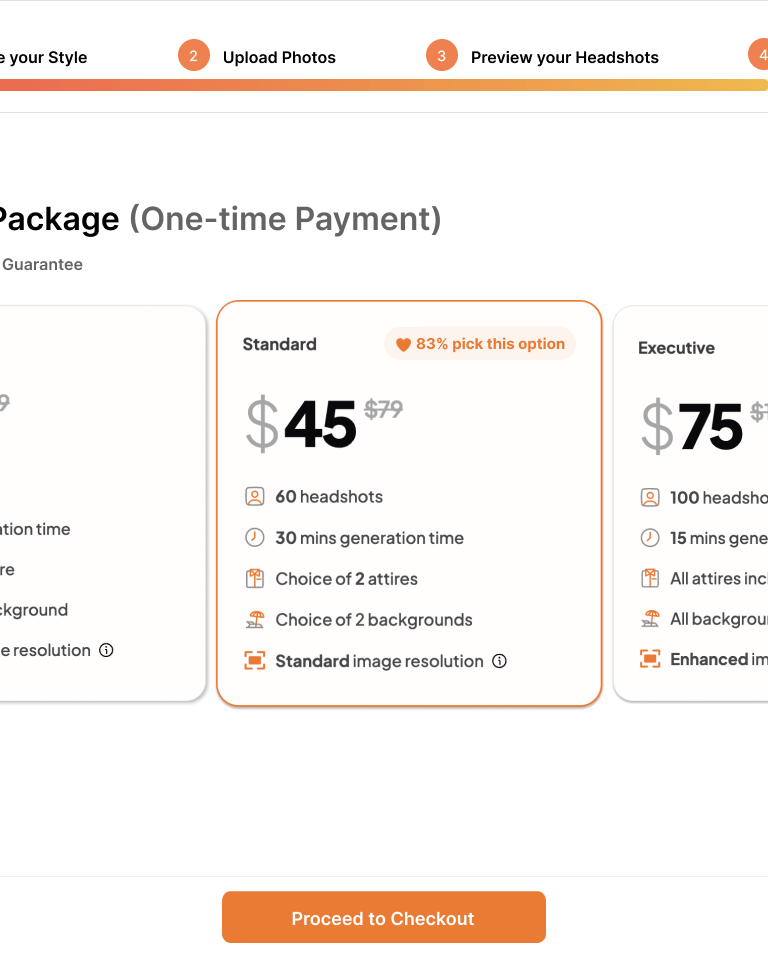Click the Standard image resolution frame icon
The height and width of the screenshot is (956, 768).
point(255,660)
